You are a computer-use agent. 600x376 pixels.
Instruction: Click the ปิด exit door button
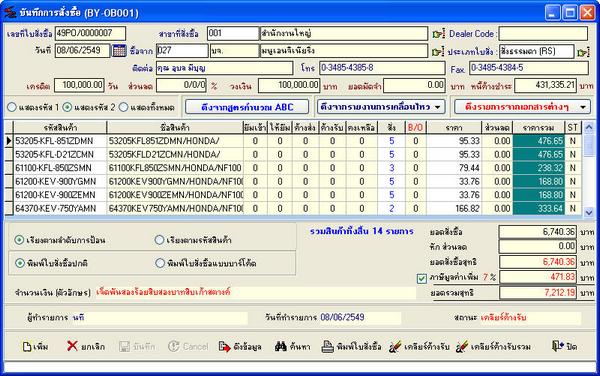564,347
